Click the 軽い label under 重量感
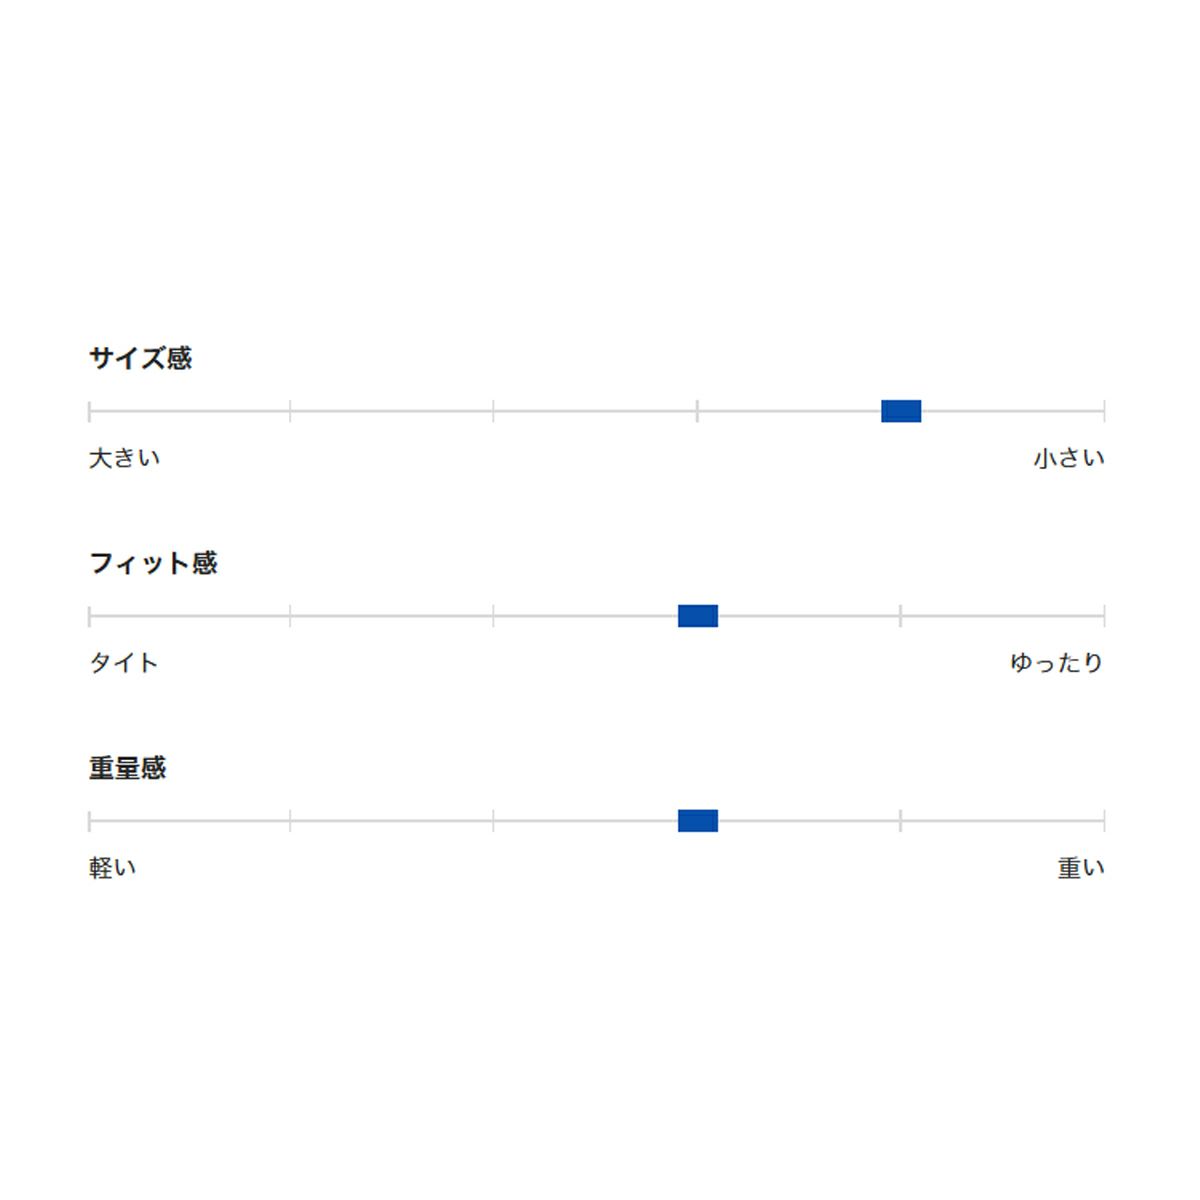 [x=113, y=868]
